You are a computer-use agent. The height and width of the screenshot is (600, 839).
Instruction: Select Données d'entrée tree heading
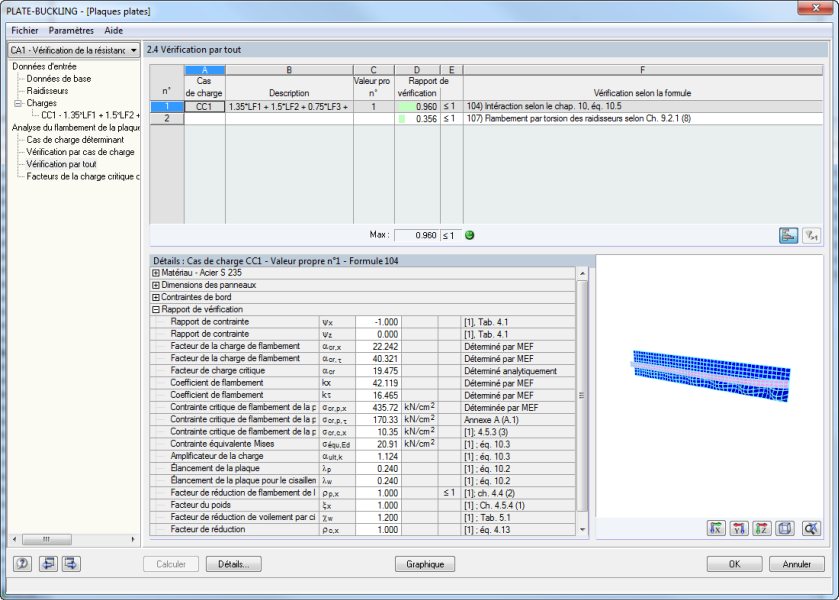[44, 66]
